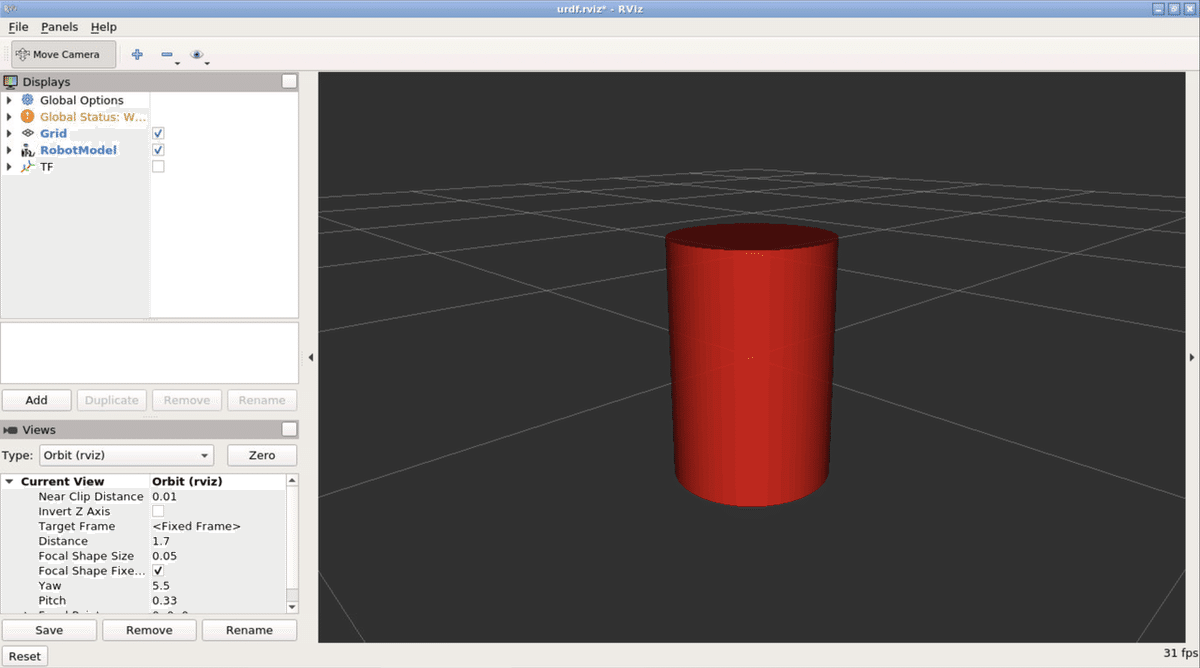Click the Add display button
The width and height of the screenshot is (1200, 668).
pyautogui.click(x=36, y=400)
